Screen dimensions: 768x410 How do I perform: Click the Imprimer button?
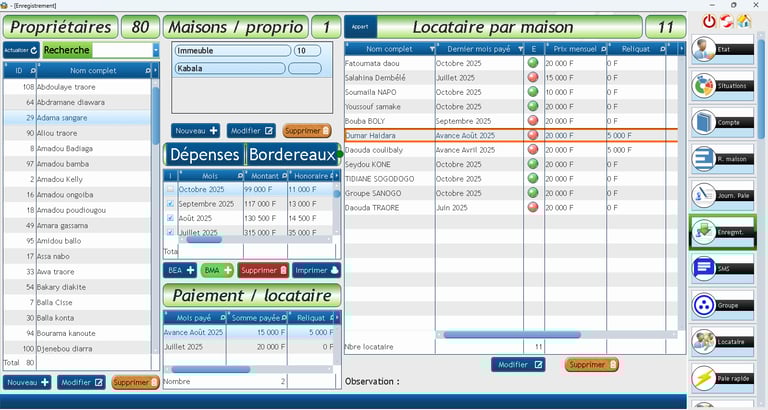click(316, 270)
